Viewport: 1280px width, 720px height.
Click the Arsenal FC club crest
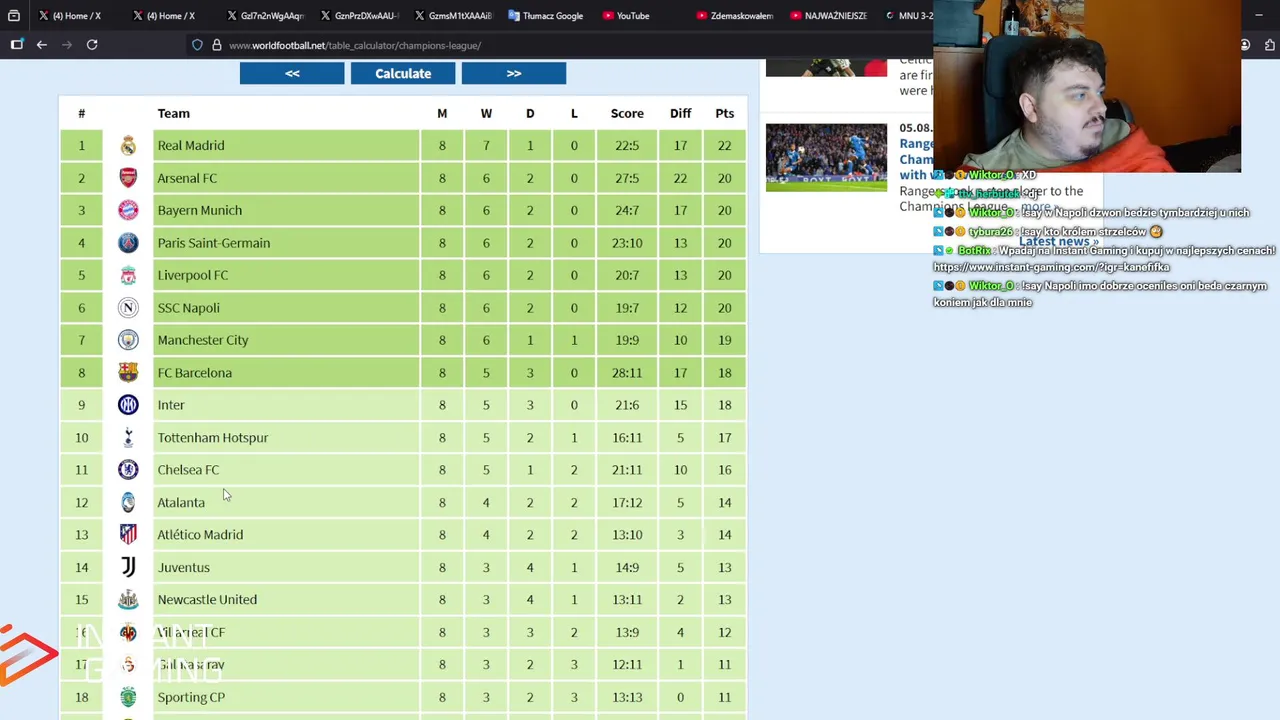[x=128, y=178]
